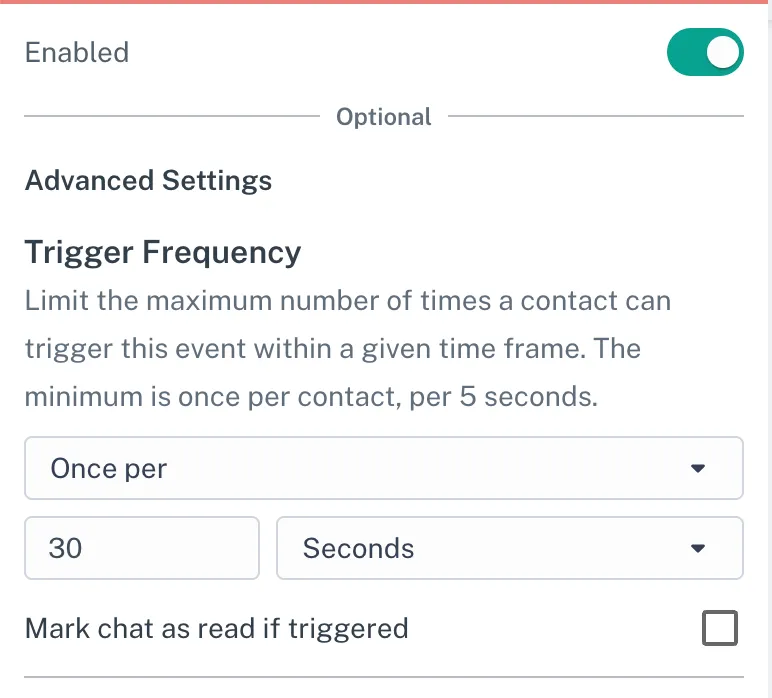Expand the Seconds time unit dropdown

coord(509,548)
